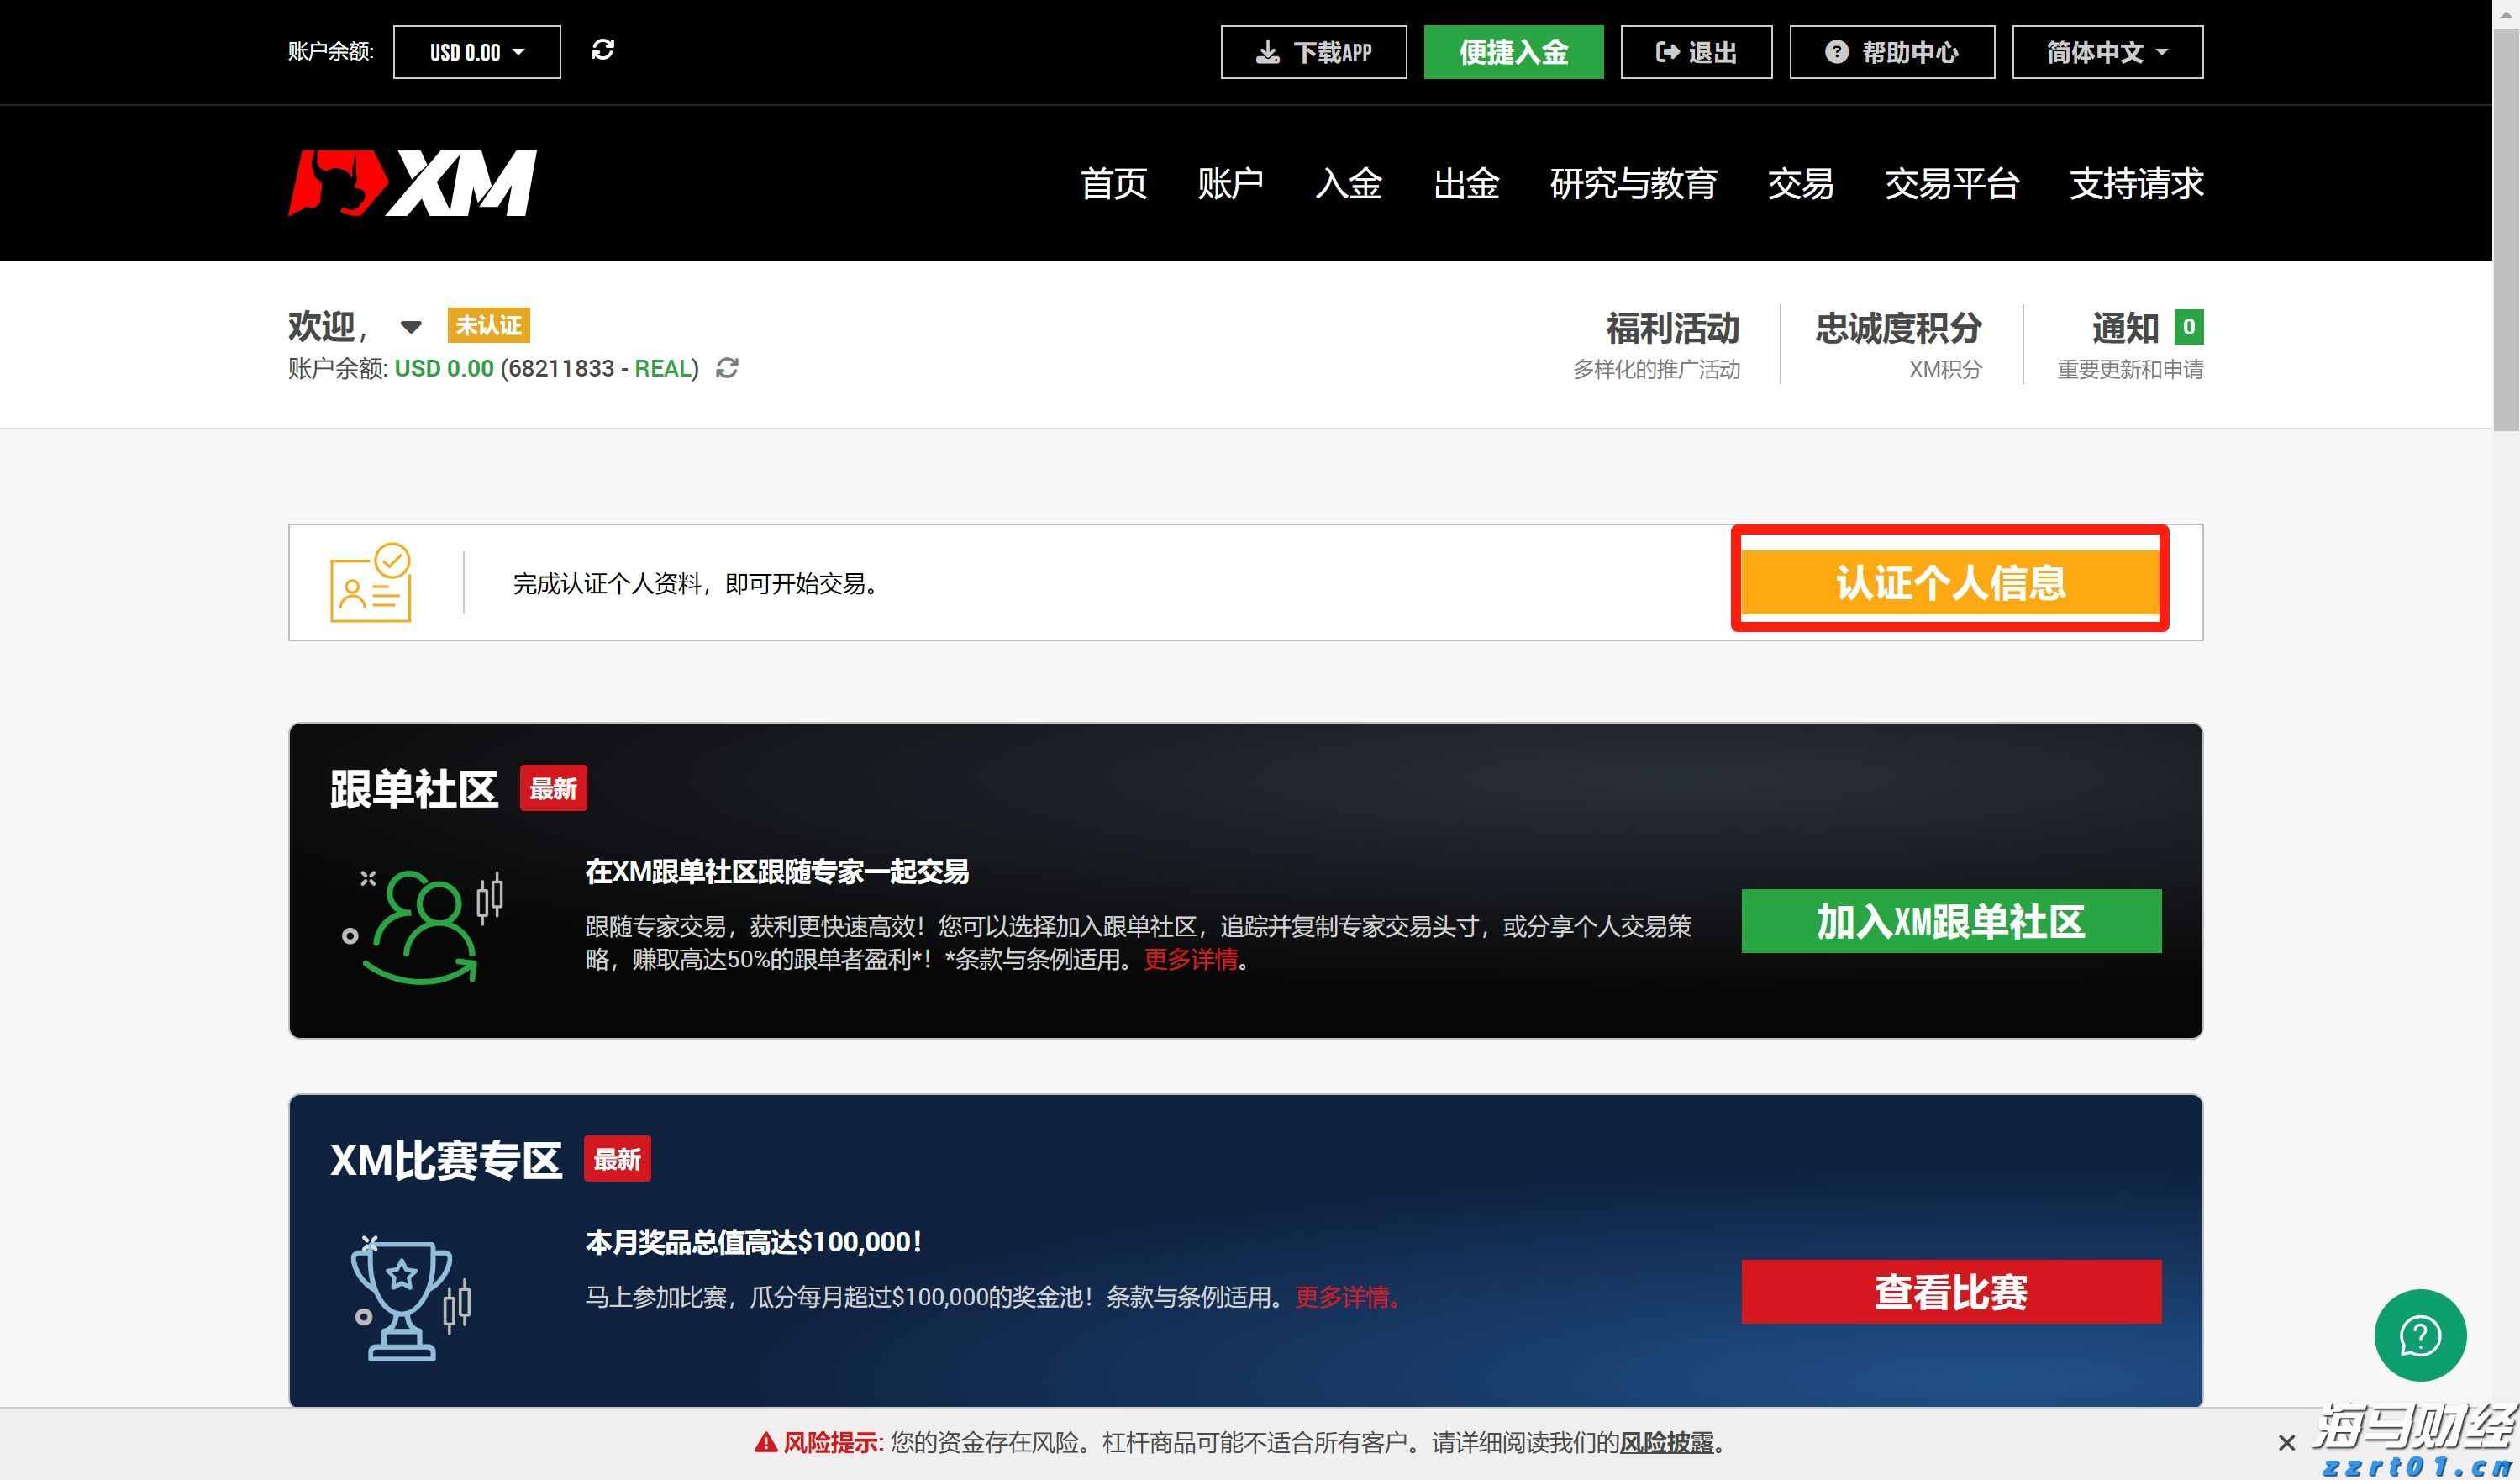The height and width of the screenshot is (1480, 2520).
Task: Click the ID card verification icon
Action: coord(368,583)
